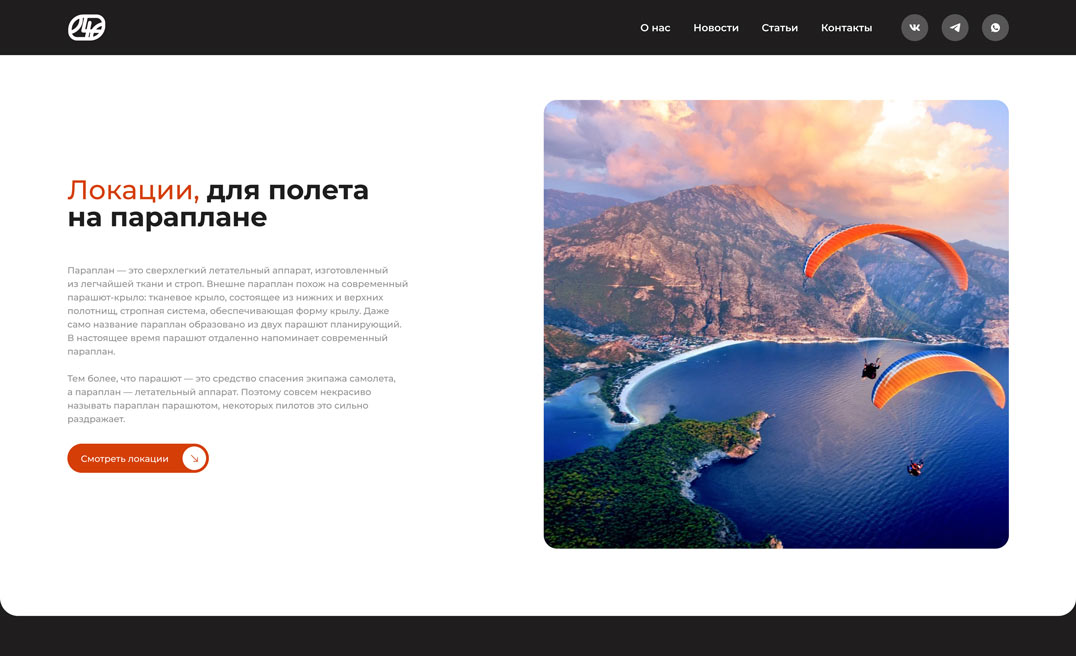The width and height of the screenshot is (1076, 656).
Task: Open the WhatsApp chat icon
Action: (x=995, y=28)
